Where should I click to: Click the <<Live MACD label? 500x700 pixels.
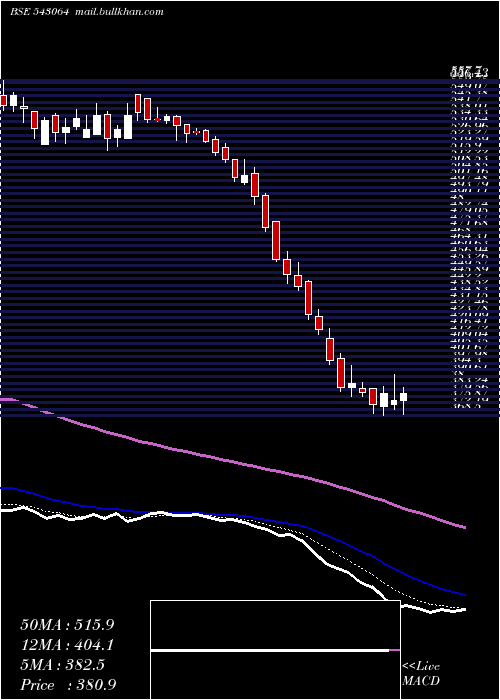(421, 673)
